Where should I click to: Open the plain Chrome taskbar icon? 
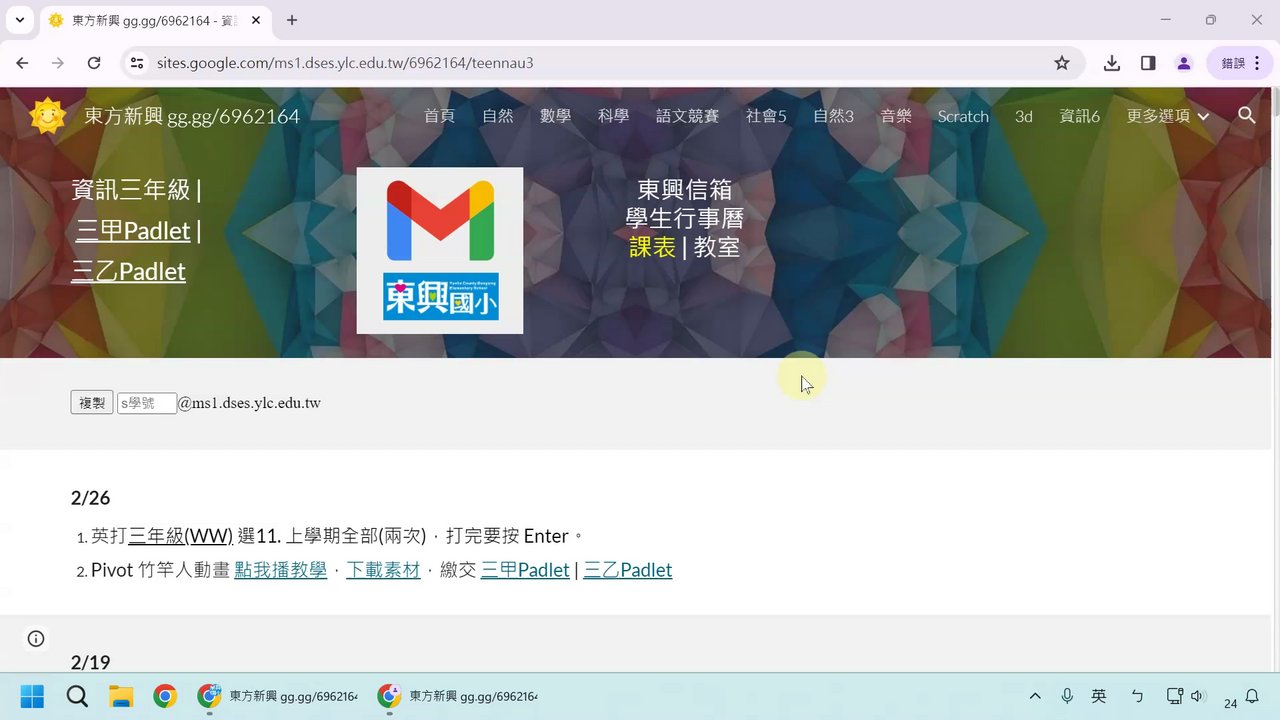165,696
